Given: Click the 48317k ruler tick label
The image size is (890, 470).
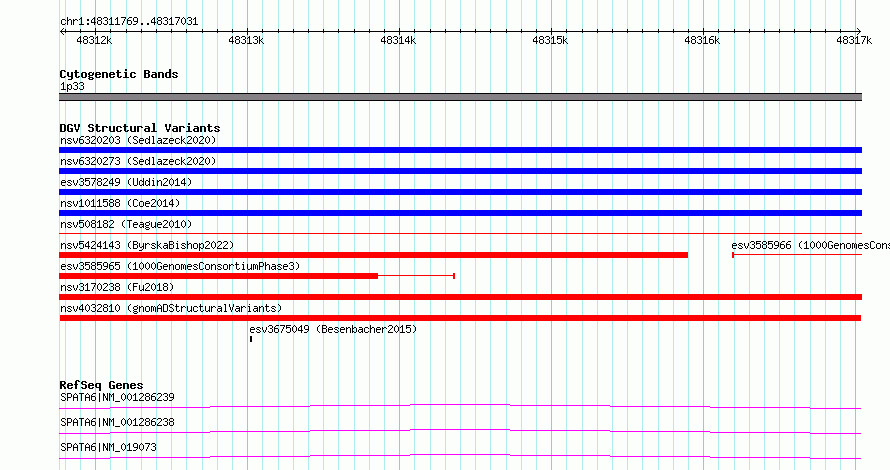Looking at the screenshot, I should 854,40.
